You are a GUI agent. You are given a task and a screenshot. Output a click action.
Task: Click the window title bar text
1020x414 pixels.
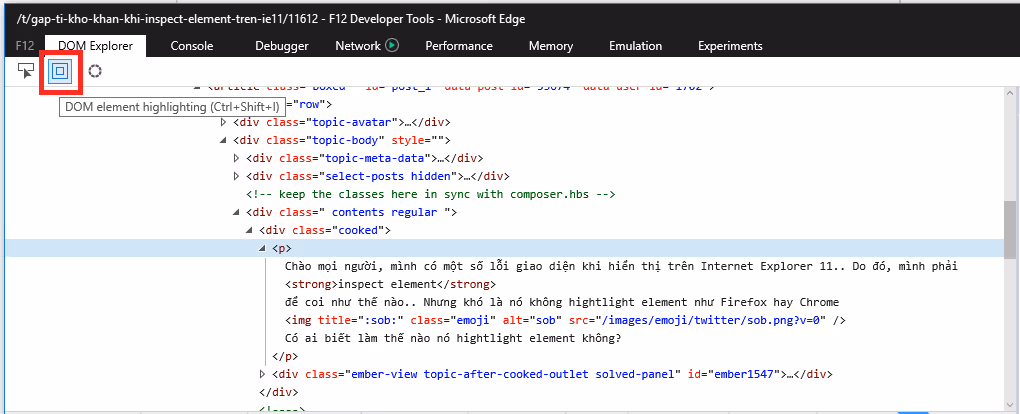(x=271, y=19)
